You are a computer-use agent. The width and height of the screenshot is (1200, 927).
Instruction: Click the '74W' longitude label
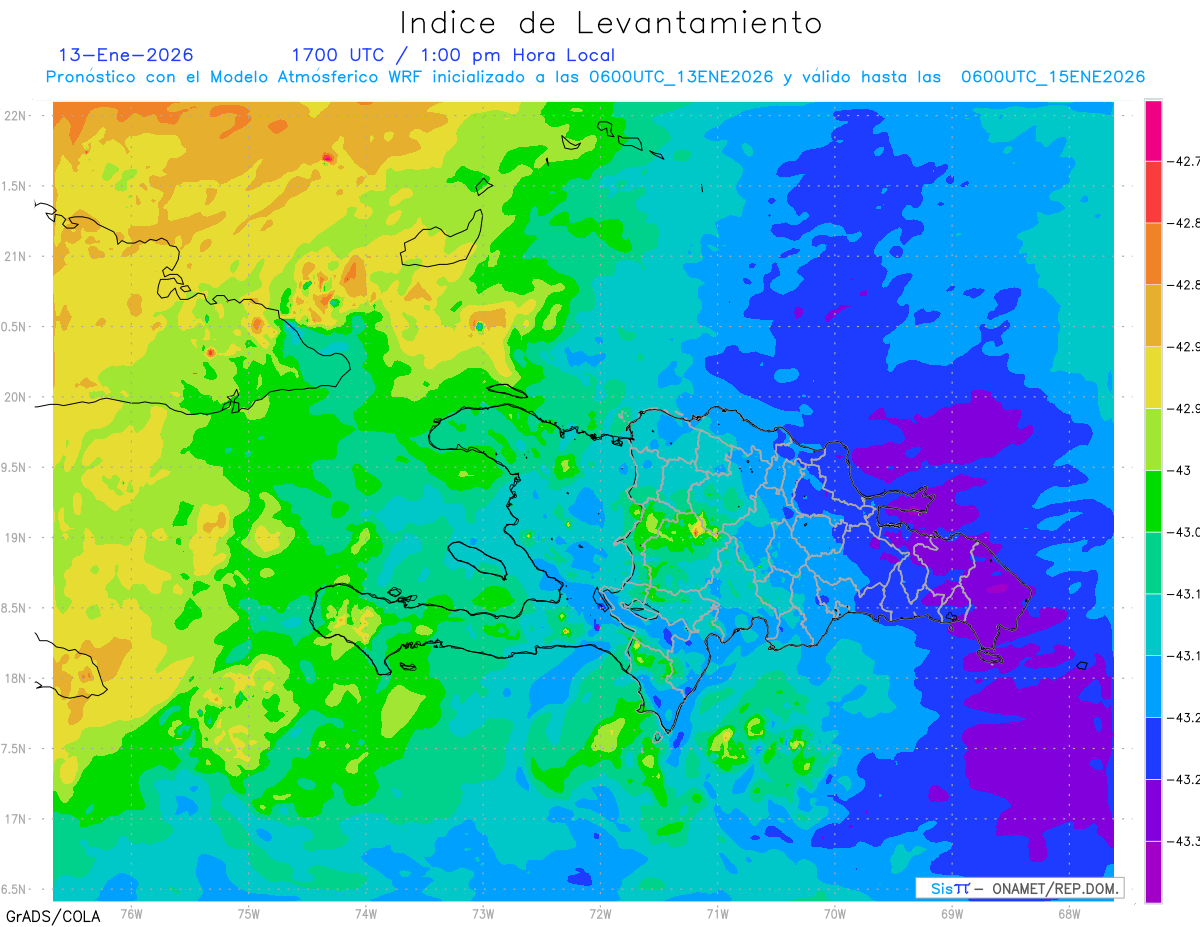coord(366,913)
